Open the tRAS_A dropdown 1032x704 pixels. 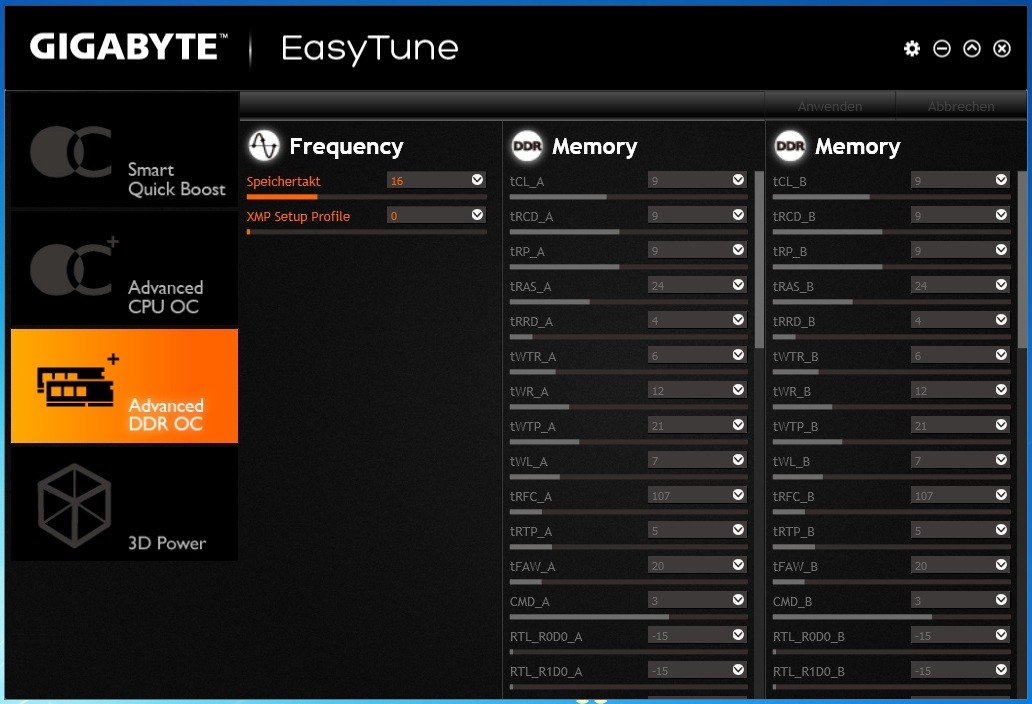tap(738, 284)
